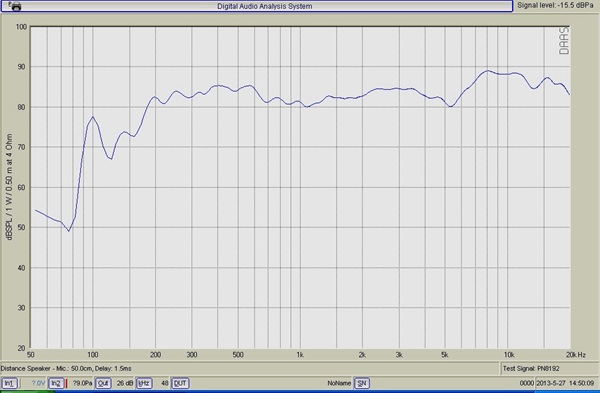Click the 0000 serial number value
The image size is (600, 393).
pyautogui.click(x=527, y=383)
